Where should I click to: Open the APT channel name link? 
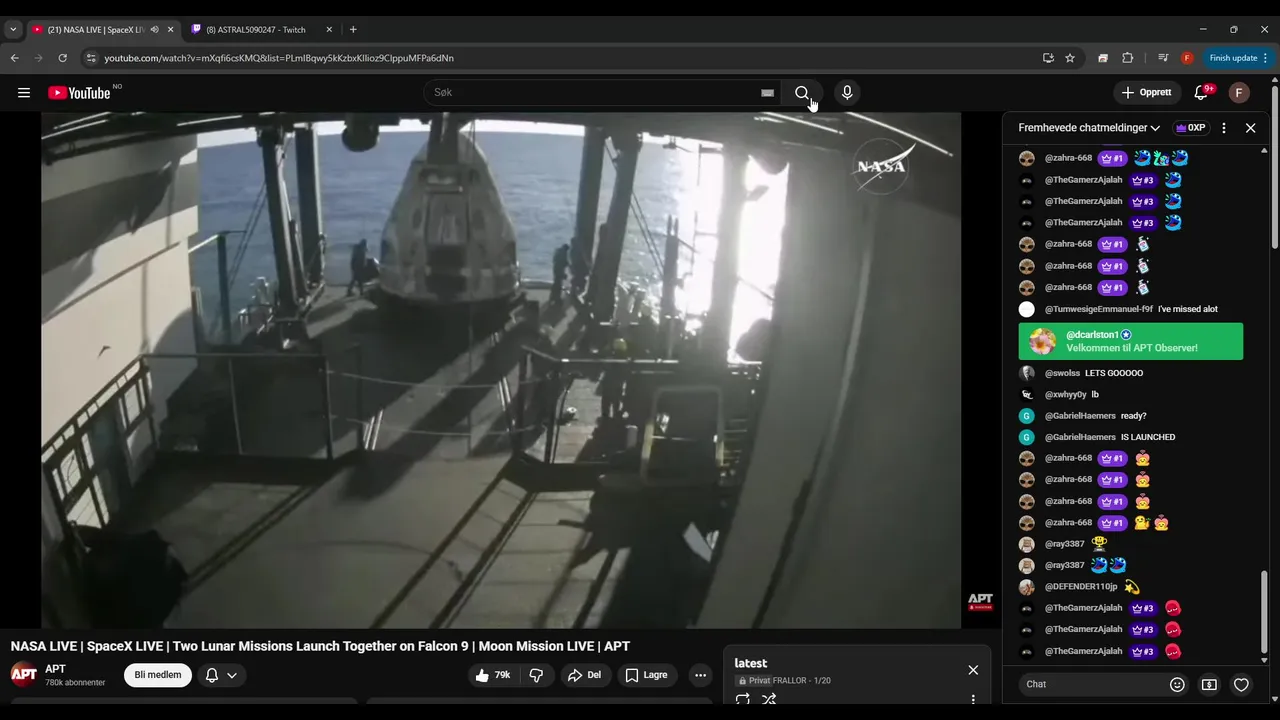click(x=55, y=669)
